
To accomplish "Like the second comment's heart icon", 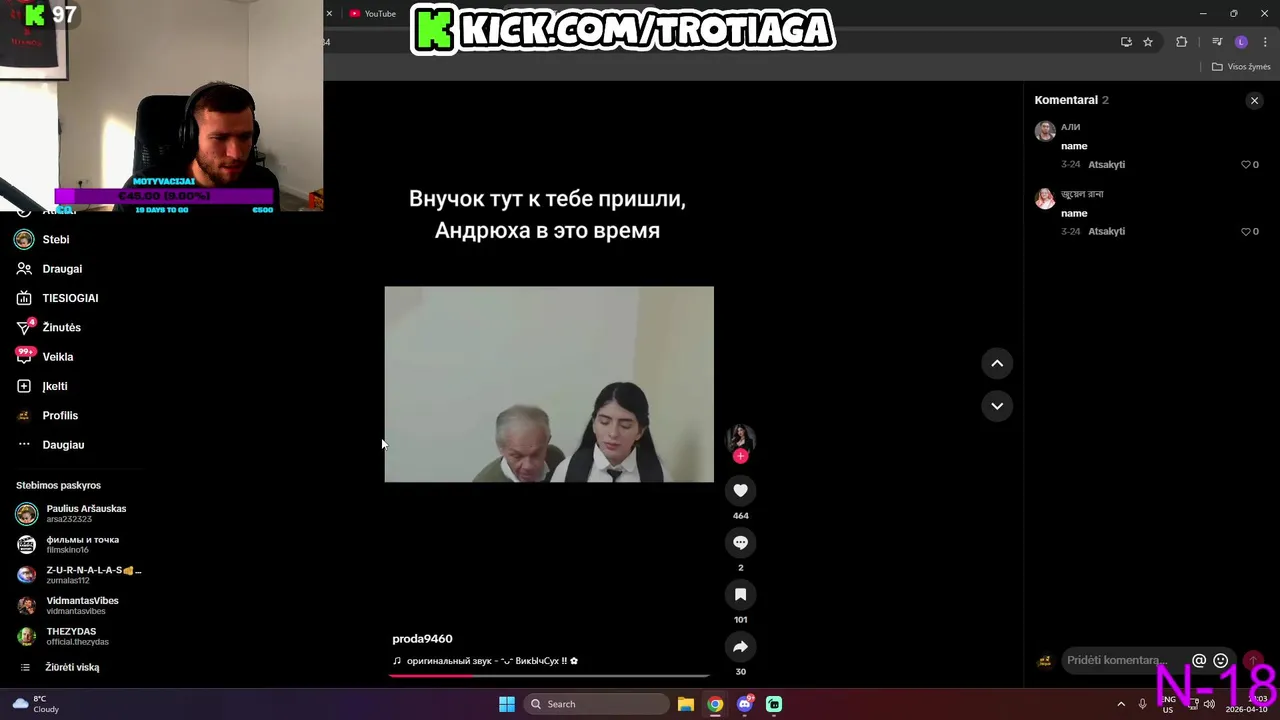I will tap(1246, 231).
